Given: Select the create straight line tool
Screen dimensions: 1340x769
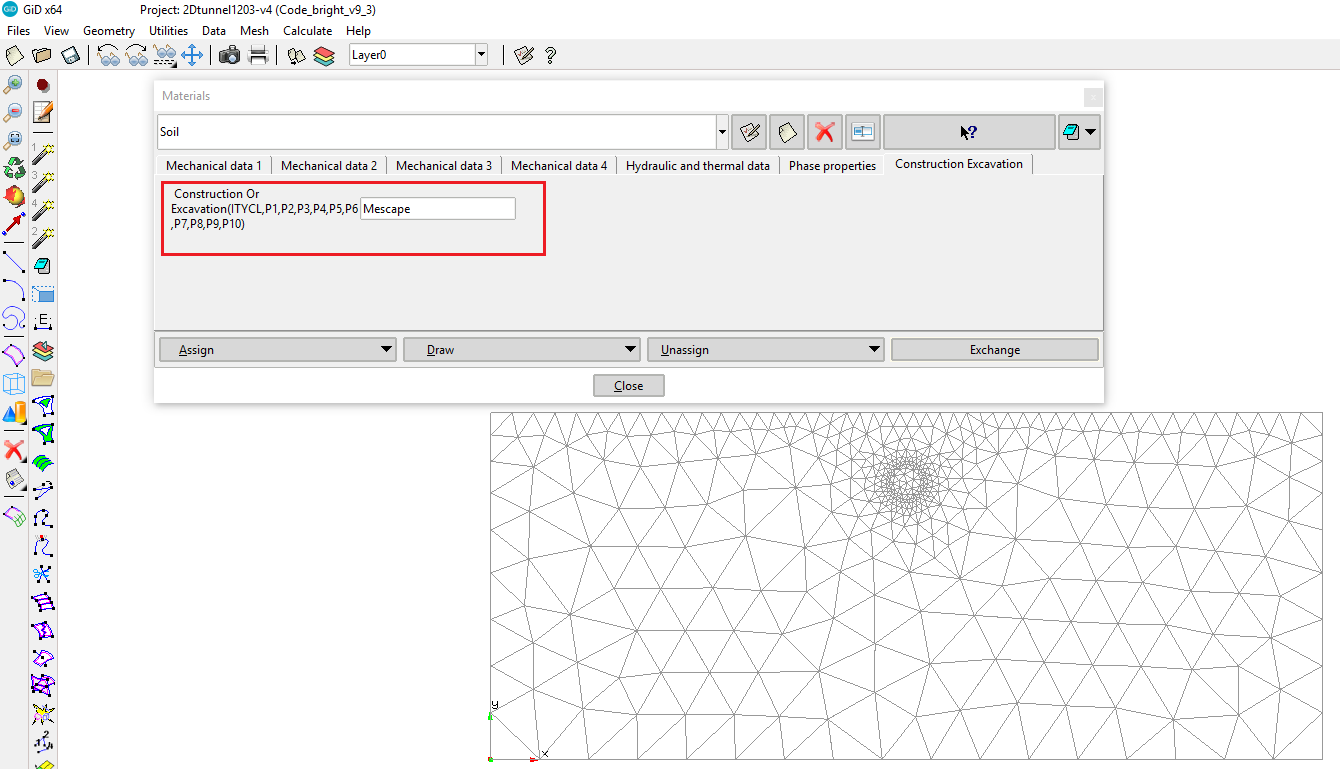Looking at the screenshot, I should pyautogui.click(x=14, y=262).
